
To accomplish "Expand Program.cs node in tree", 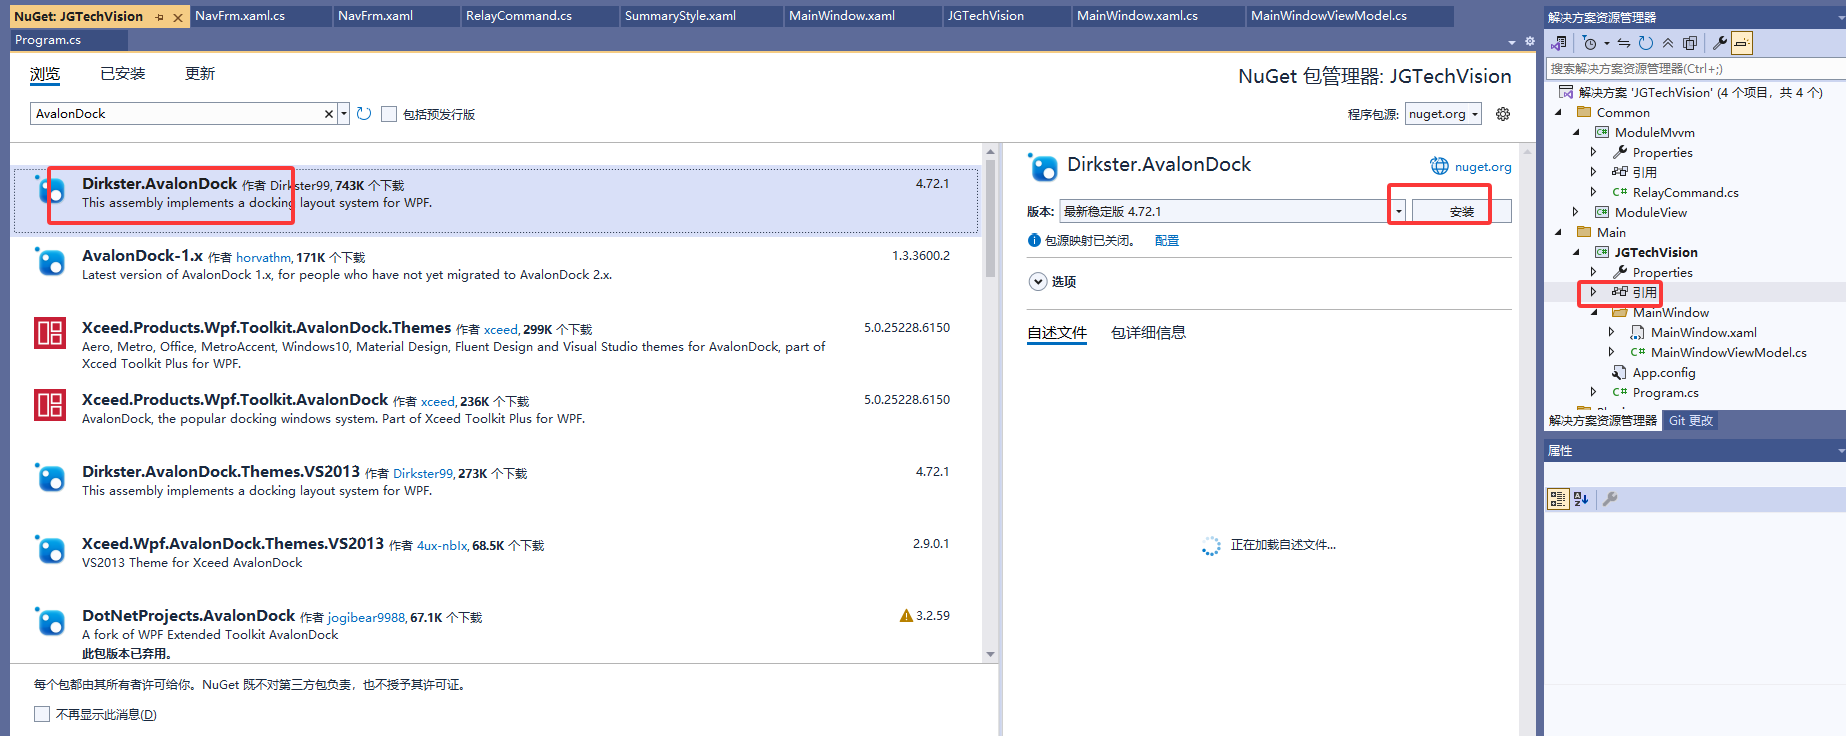I will pyautogui.click(x=1594, y=392).
